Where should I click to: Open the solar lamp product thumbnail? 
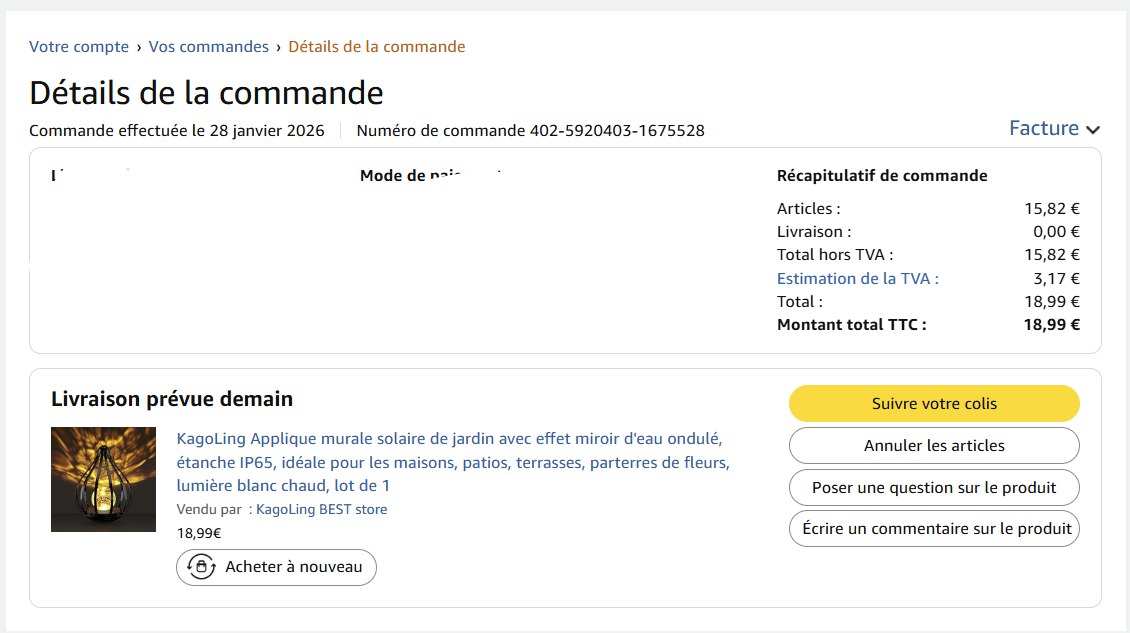click(x=104, y=480)
